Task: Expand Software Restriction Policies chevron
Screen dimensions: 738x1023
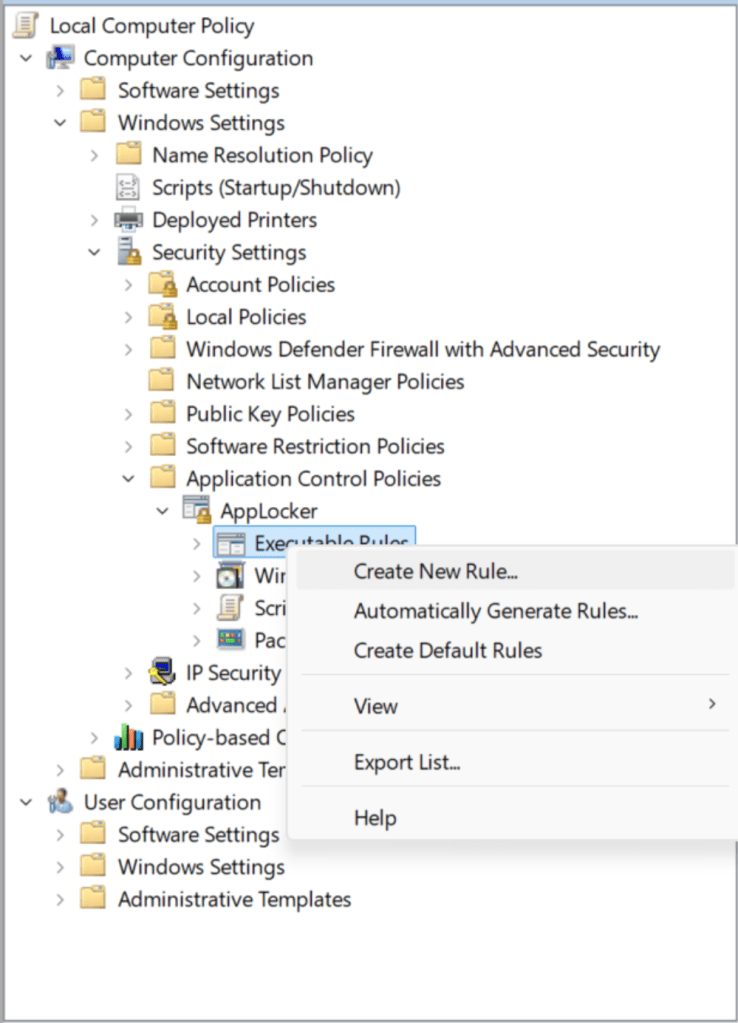Action: point(128,447)
